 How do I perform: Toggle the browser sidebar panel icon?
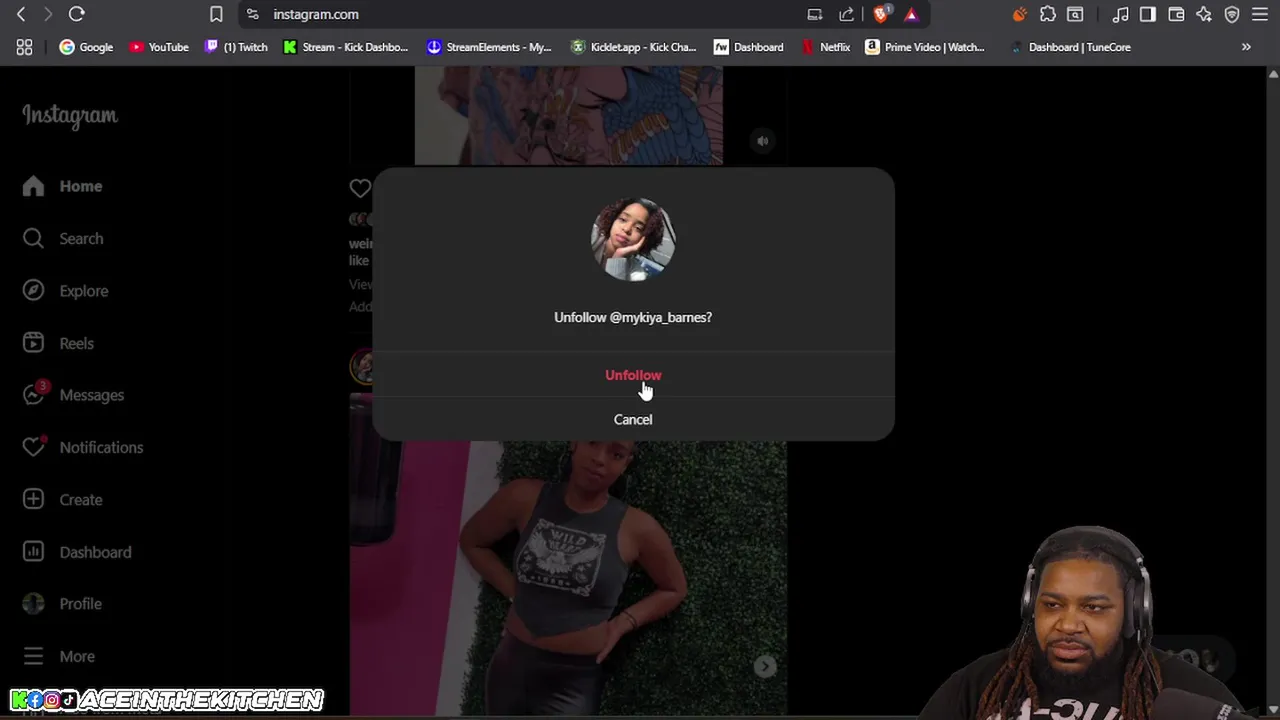point(1148,14)
